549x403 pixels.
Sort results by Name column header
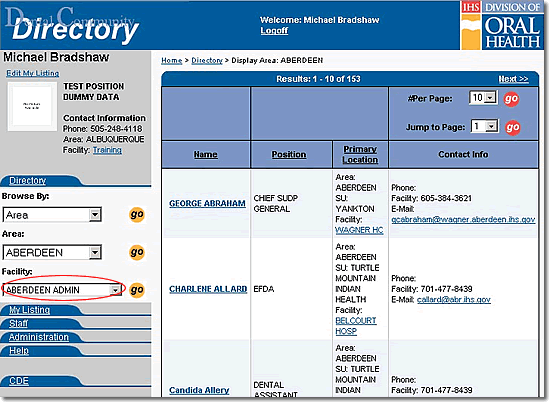206,154
